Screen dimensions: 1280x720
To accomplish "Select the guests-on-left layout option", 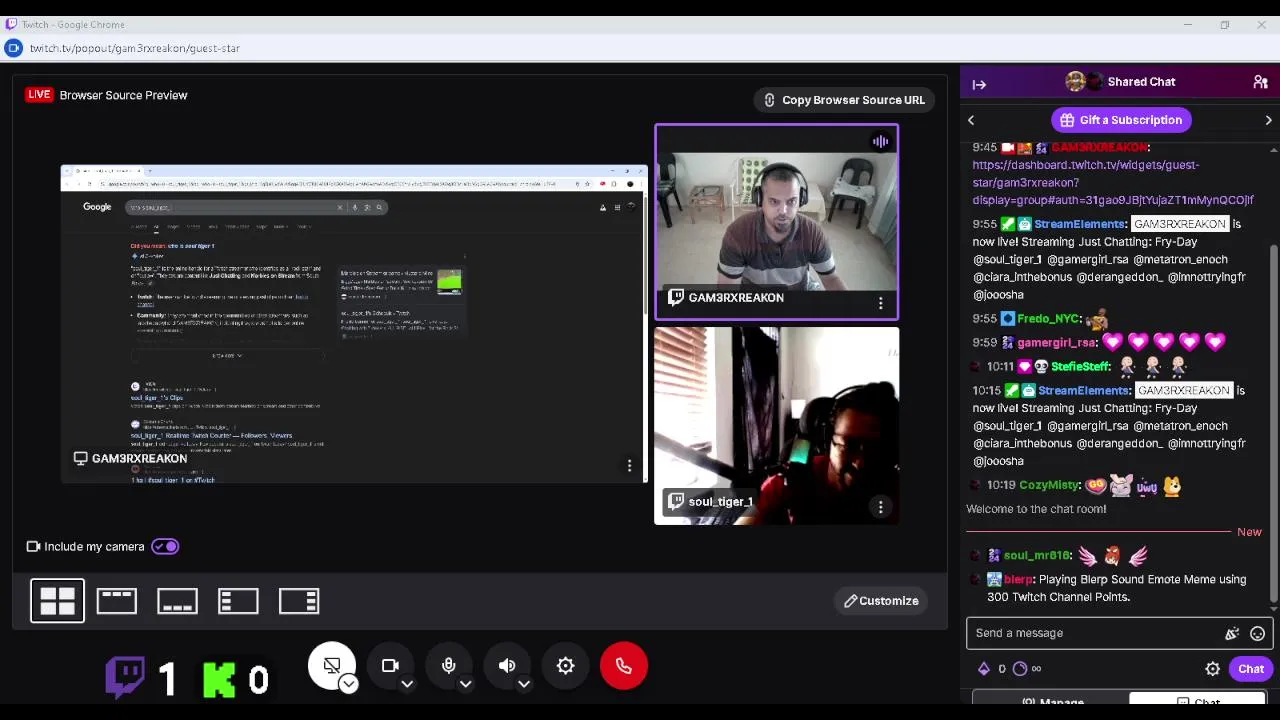I will tap(238, 601).
